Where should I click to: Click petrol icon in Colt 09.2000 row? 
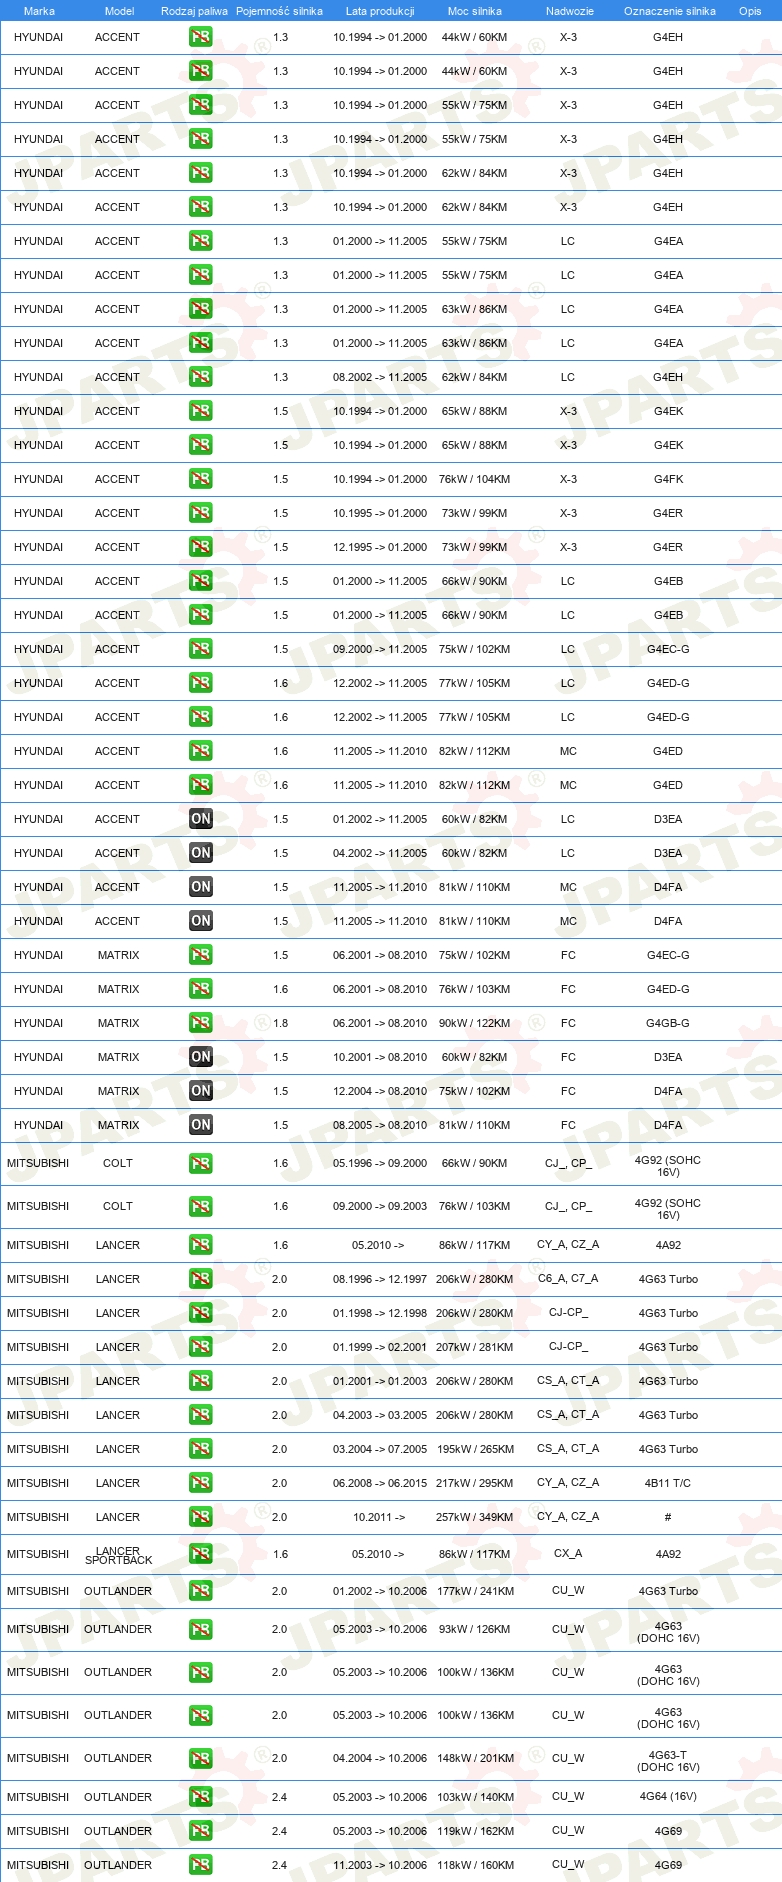coord(200,1207)
